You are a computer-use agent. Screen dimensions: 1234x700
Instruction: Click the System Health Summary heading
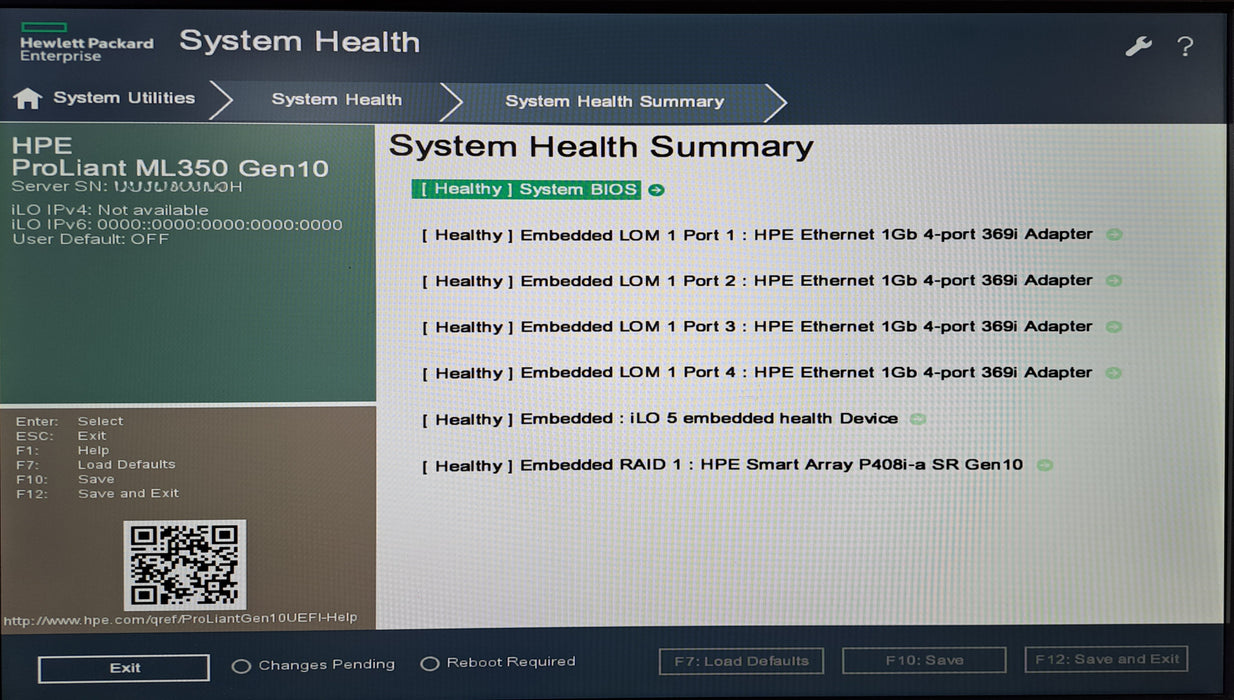pos(601,147)
